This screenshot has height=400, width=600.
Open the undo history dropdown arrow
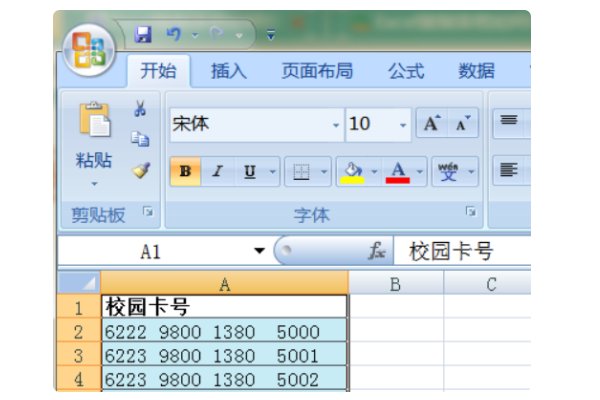[195, 35]
